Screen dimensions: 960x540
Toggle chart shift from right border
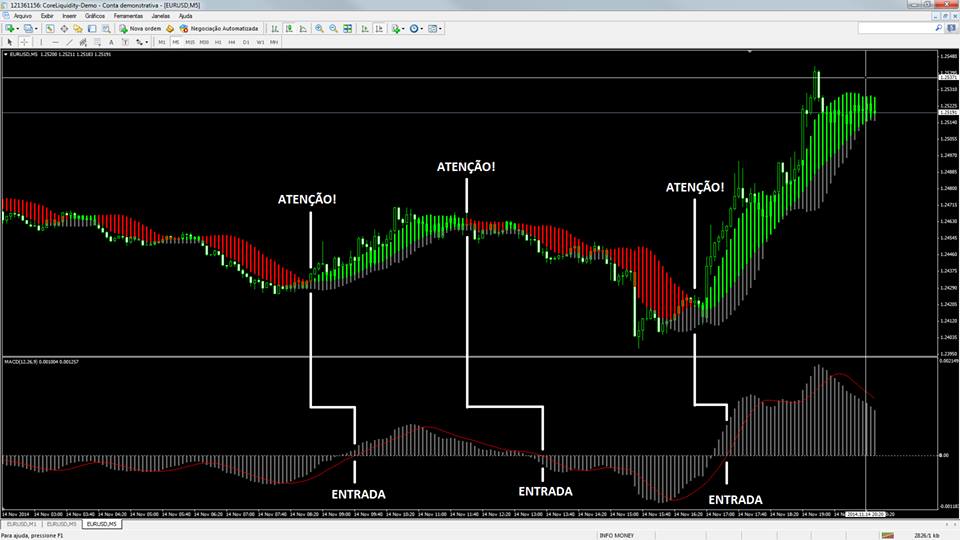[380, 28]
